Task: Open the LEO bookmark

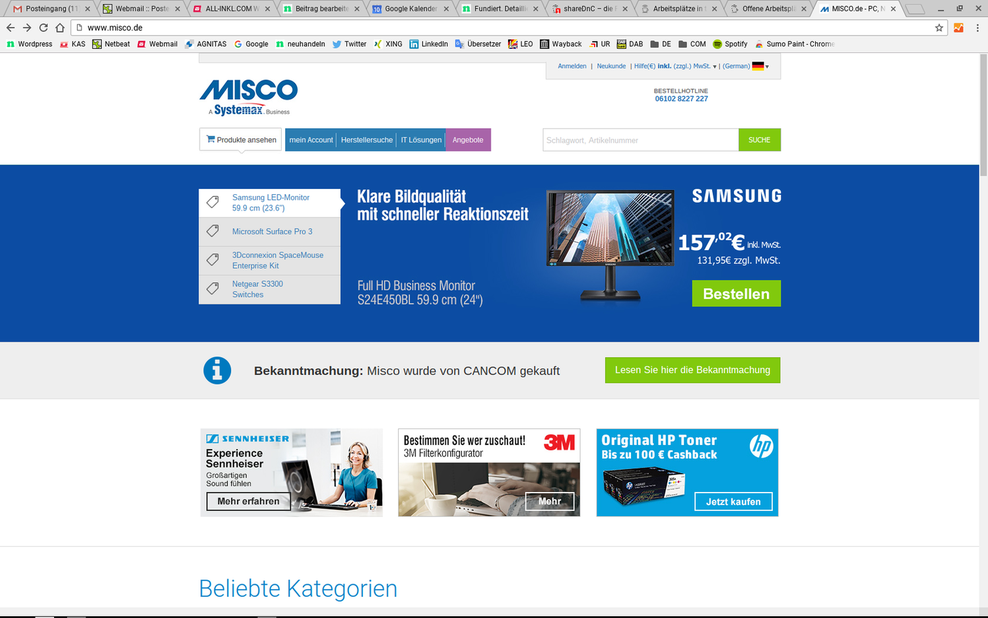Action: pyautogui.click(x=520, y=44)
